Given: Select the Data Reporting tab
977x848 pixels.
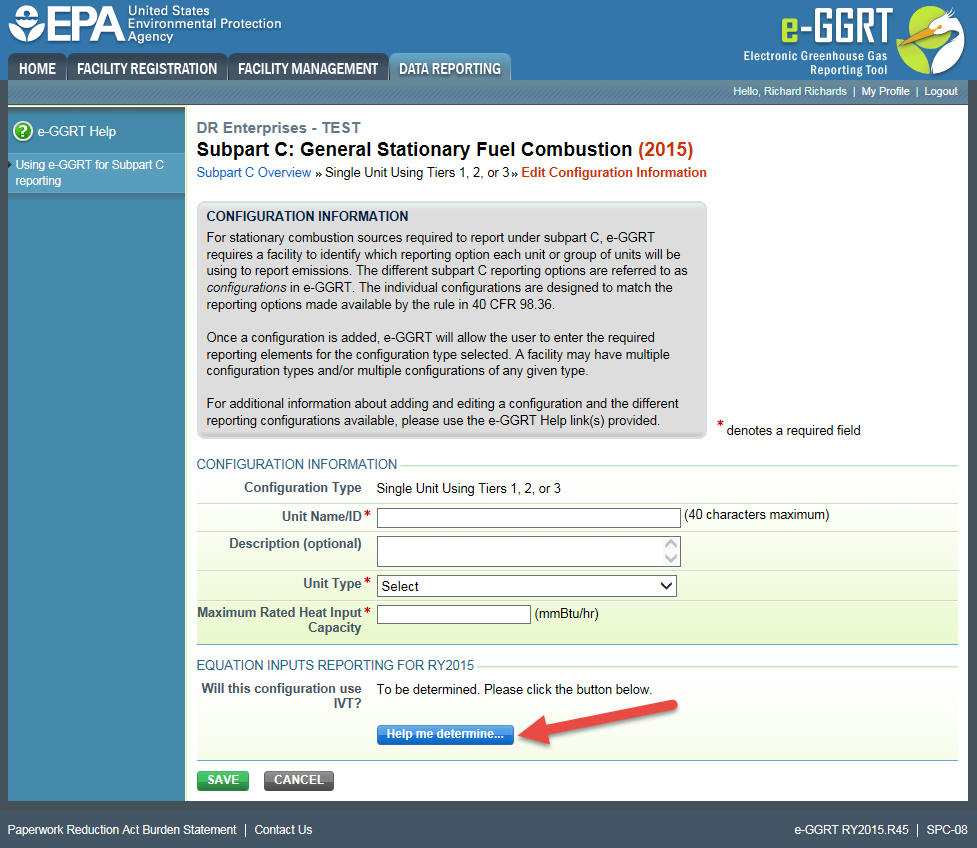Looking at the screenshot, I should click(450, 69).
